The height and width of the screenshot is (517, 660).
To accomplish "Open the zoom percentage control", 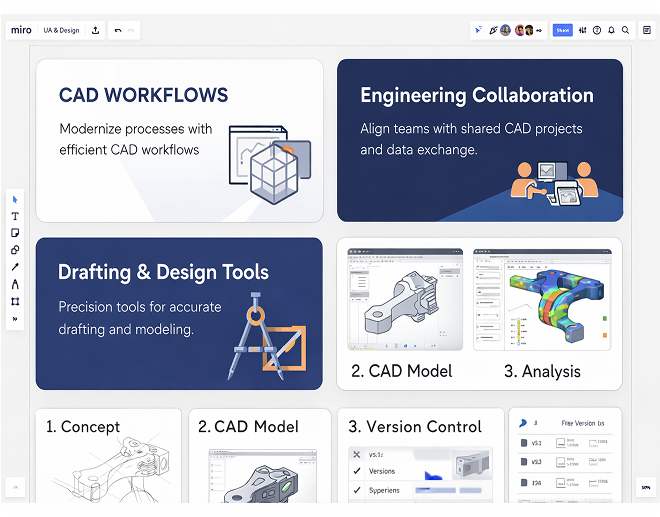I will [x=645, y=487].
